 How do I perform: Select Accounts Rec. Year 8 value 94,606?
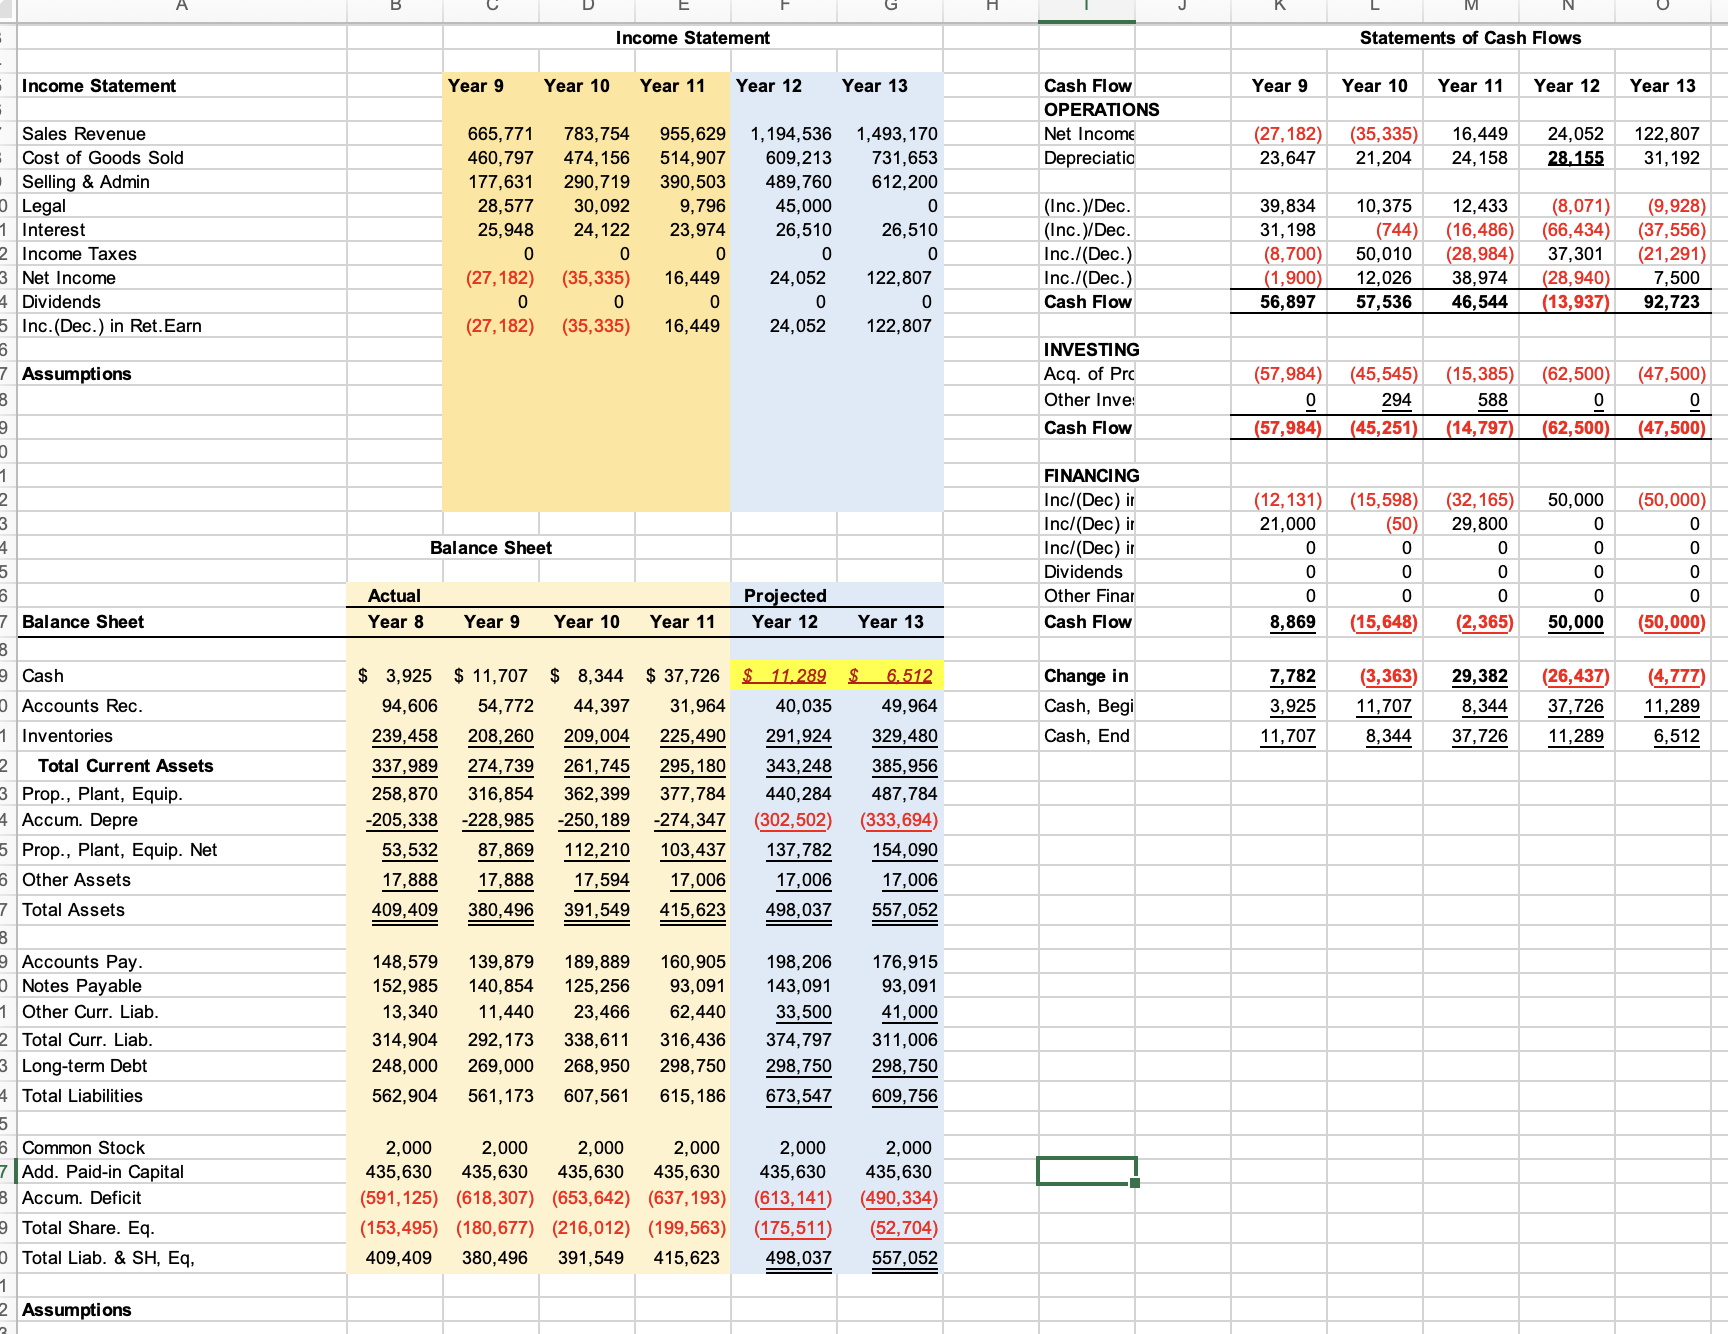[409, 706]
